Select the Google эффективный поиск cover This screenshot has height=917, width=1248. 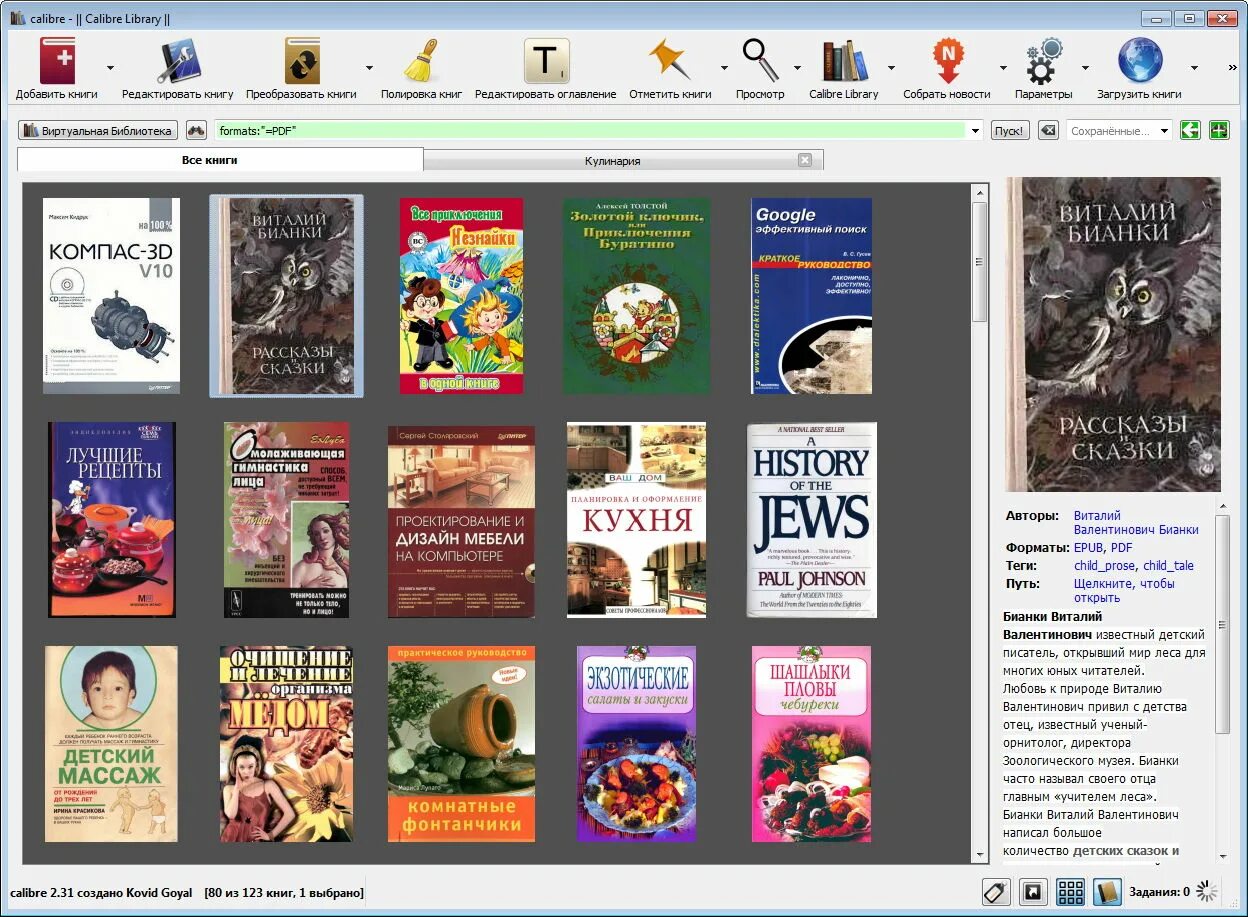811,296
